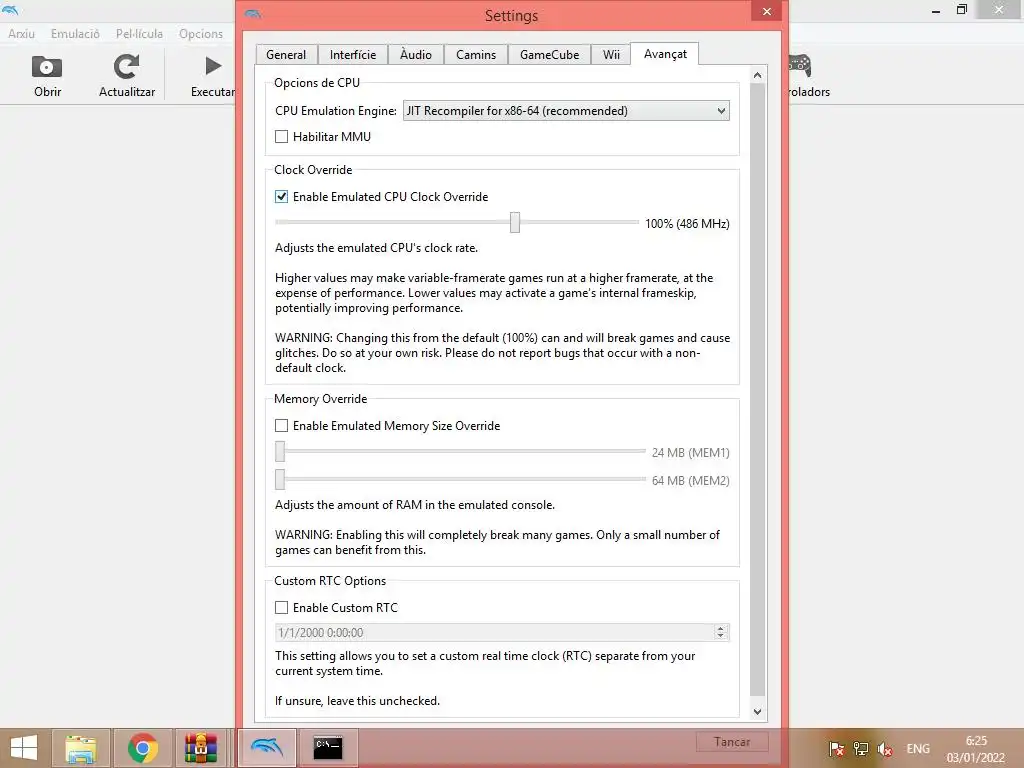Click the Executar play icon
The height and width of the screenshot is (768, 1024).
(x=213, y=66)
